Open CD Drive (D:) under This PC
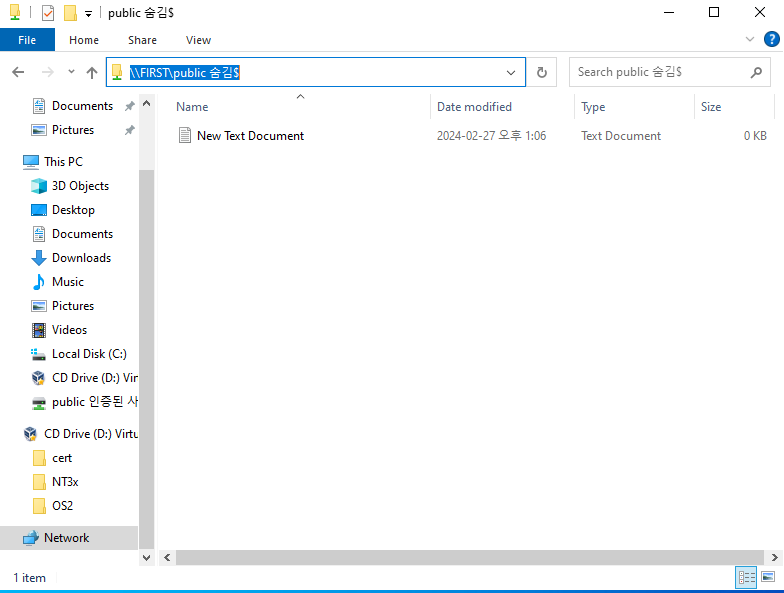The image size is (784, 593). tap(84, 378)
